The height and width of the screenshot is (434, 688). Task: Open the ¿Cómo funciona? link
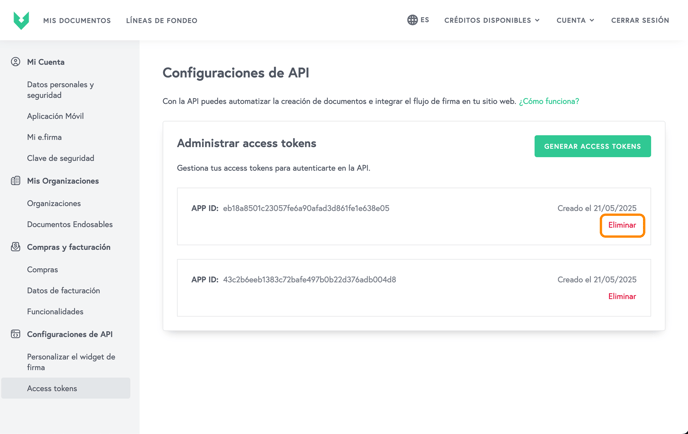click(x=548, y=101)
